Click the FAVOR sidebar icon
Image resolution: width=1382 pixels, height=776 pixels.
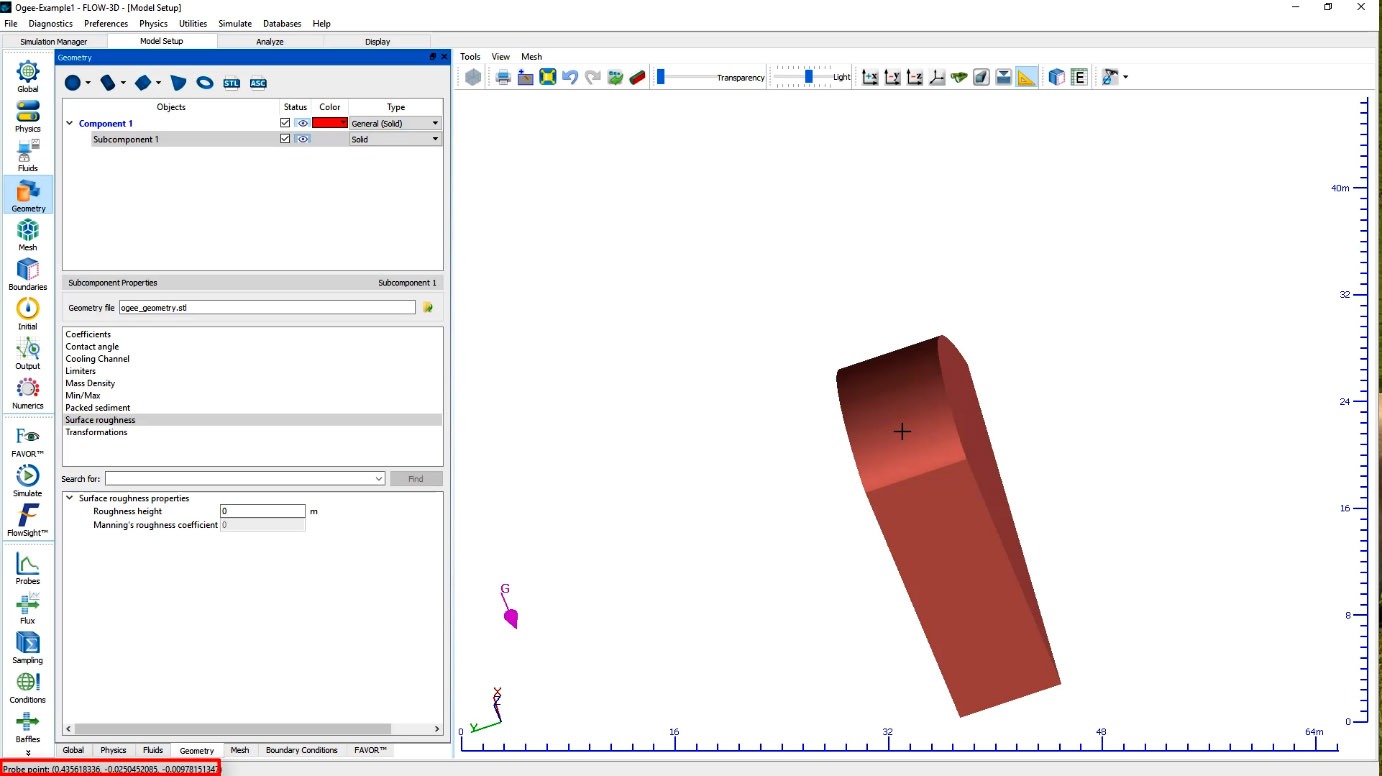(x=28, y=440)
